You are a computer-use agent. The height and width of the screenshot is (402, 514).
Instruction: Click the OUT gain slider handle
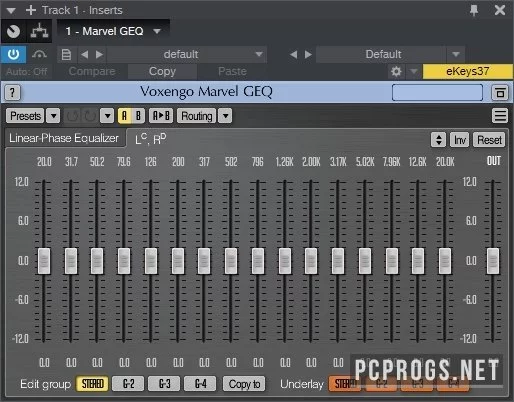tap(493, 261)
